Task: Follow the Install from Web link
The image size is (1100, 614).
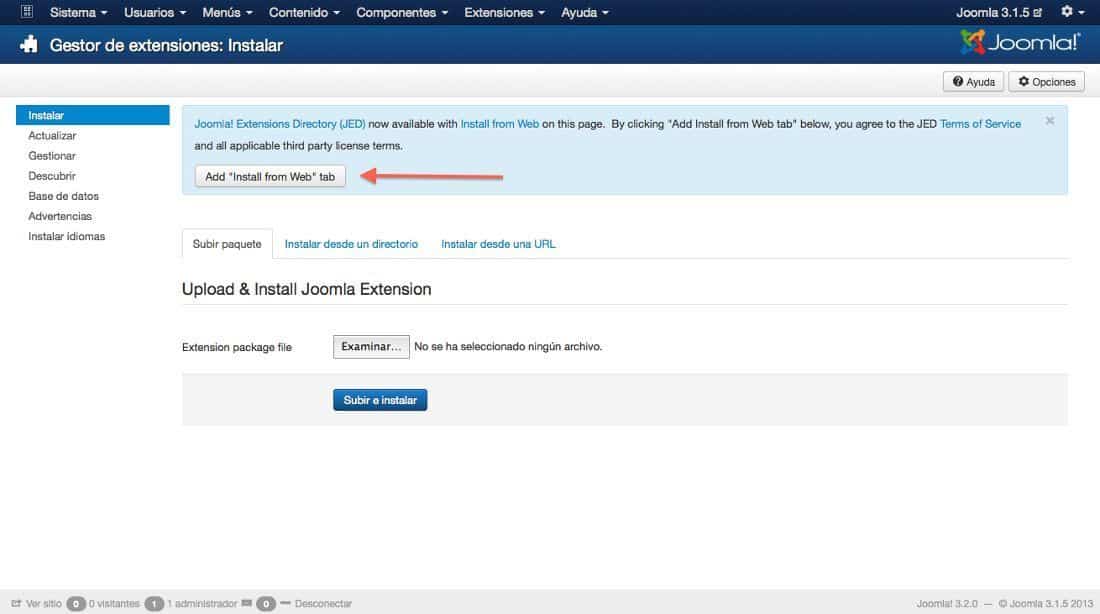Action: [x=499, y=124]
